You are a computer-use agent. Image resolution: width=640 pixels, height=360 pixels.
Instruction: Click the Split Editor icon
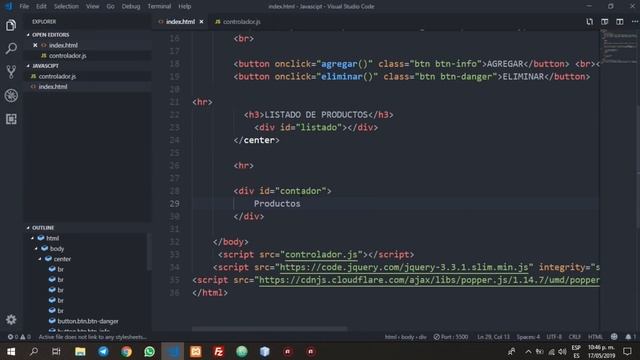point(620,22)
